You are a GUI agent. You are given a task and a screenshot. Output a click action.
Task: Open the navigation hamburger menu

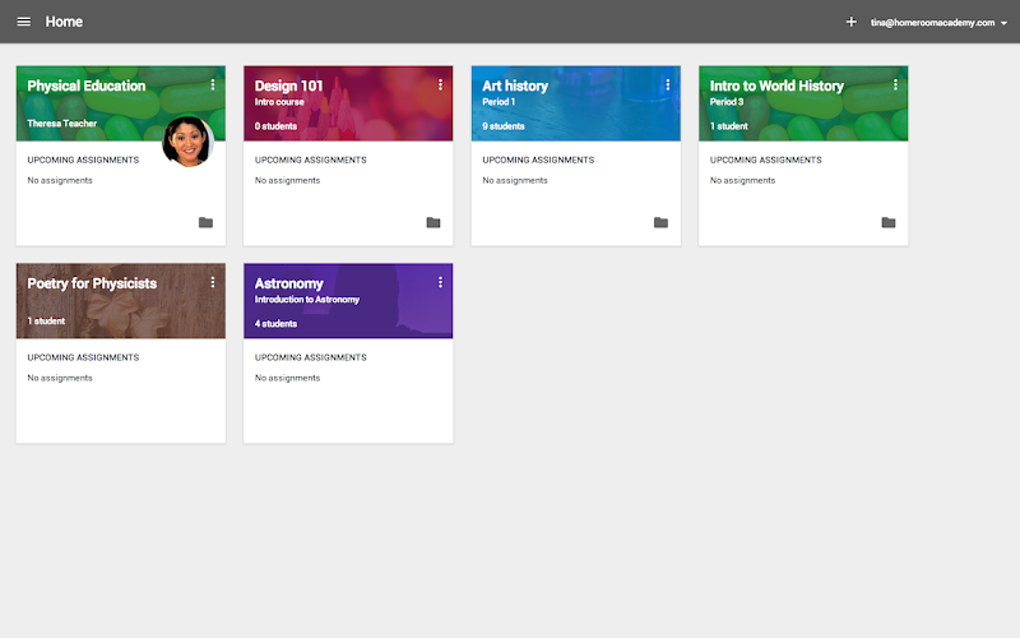23,21
